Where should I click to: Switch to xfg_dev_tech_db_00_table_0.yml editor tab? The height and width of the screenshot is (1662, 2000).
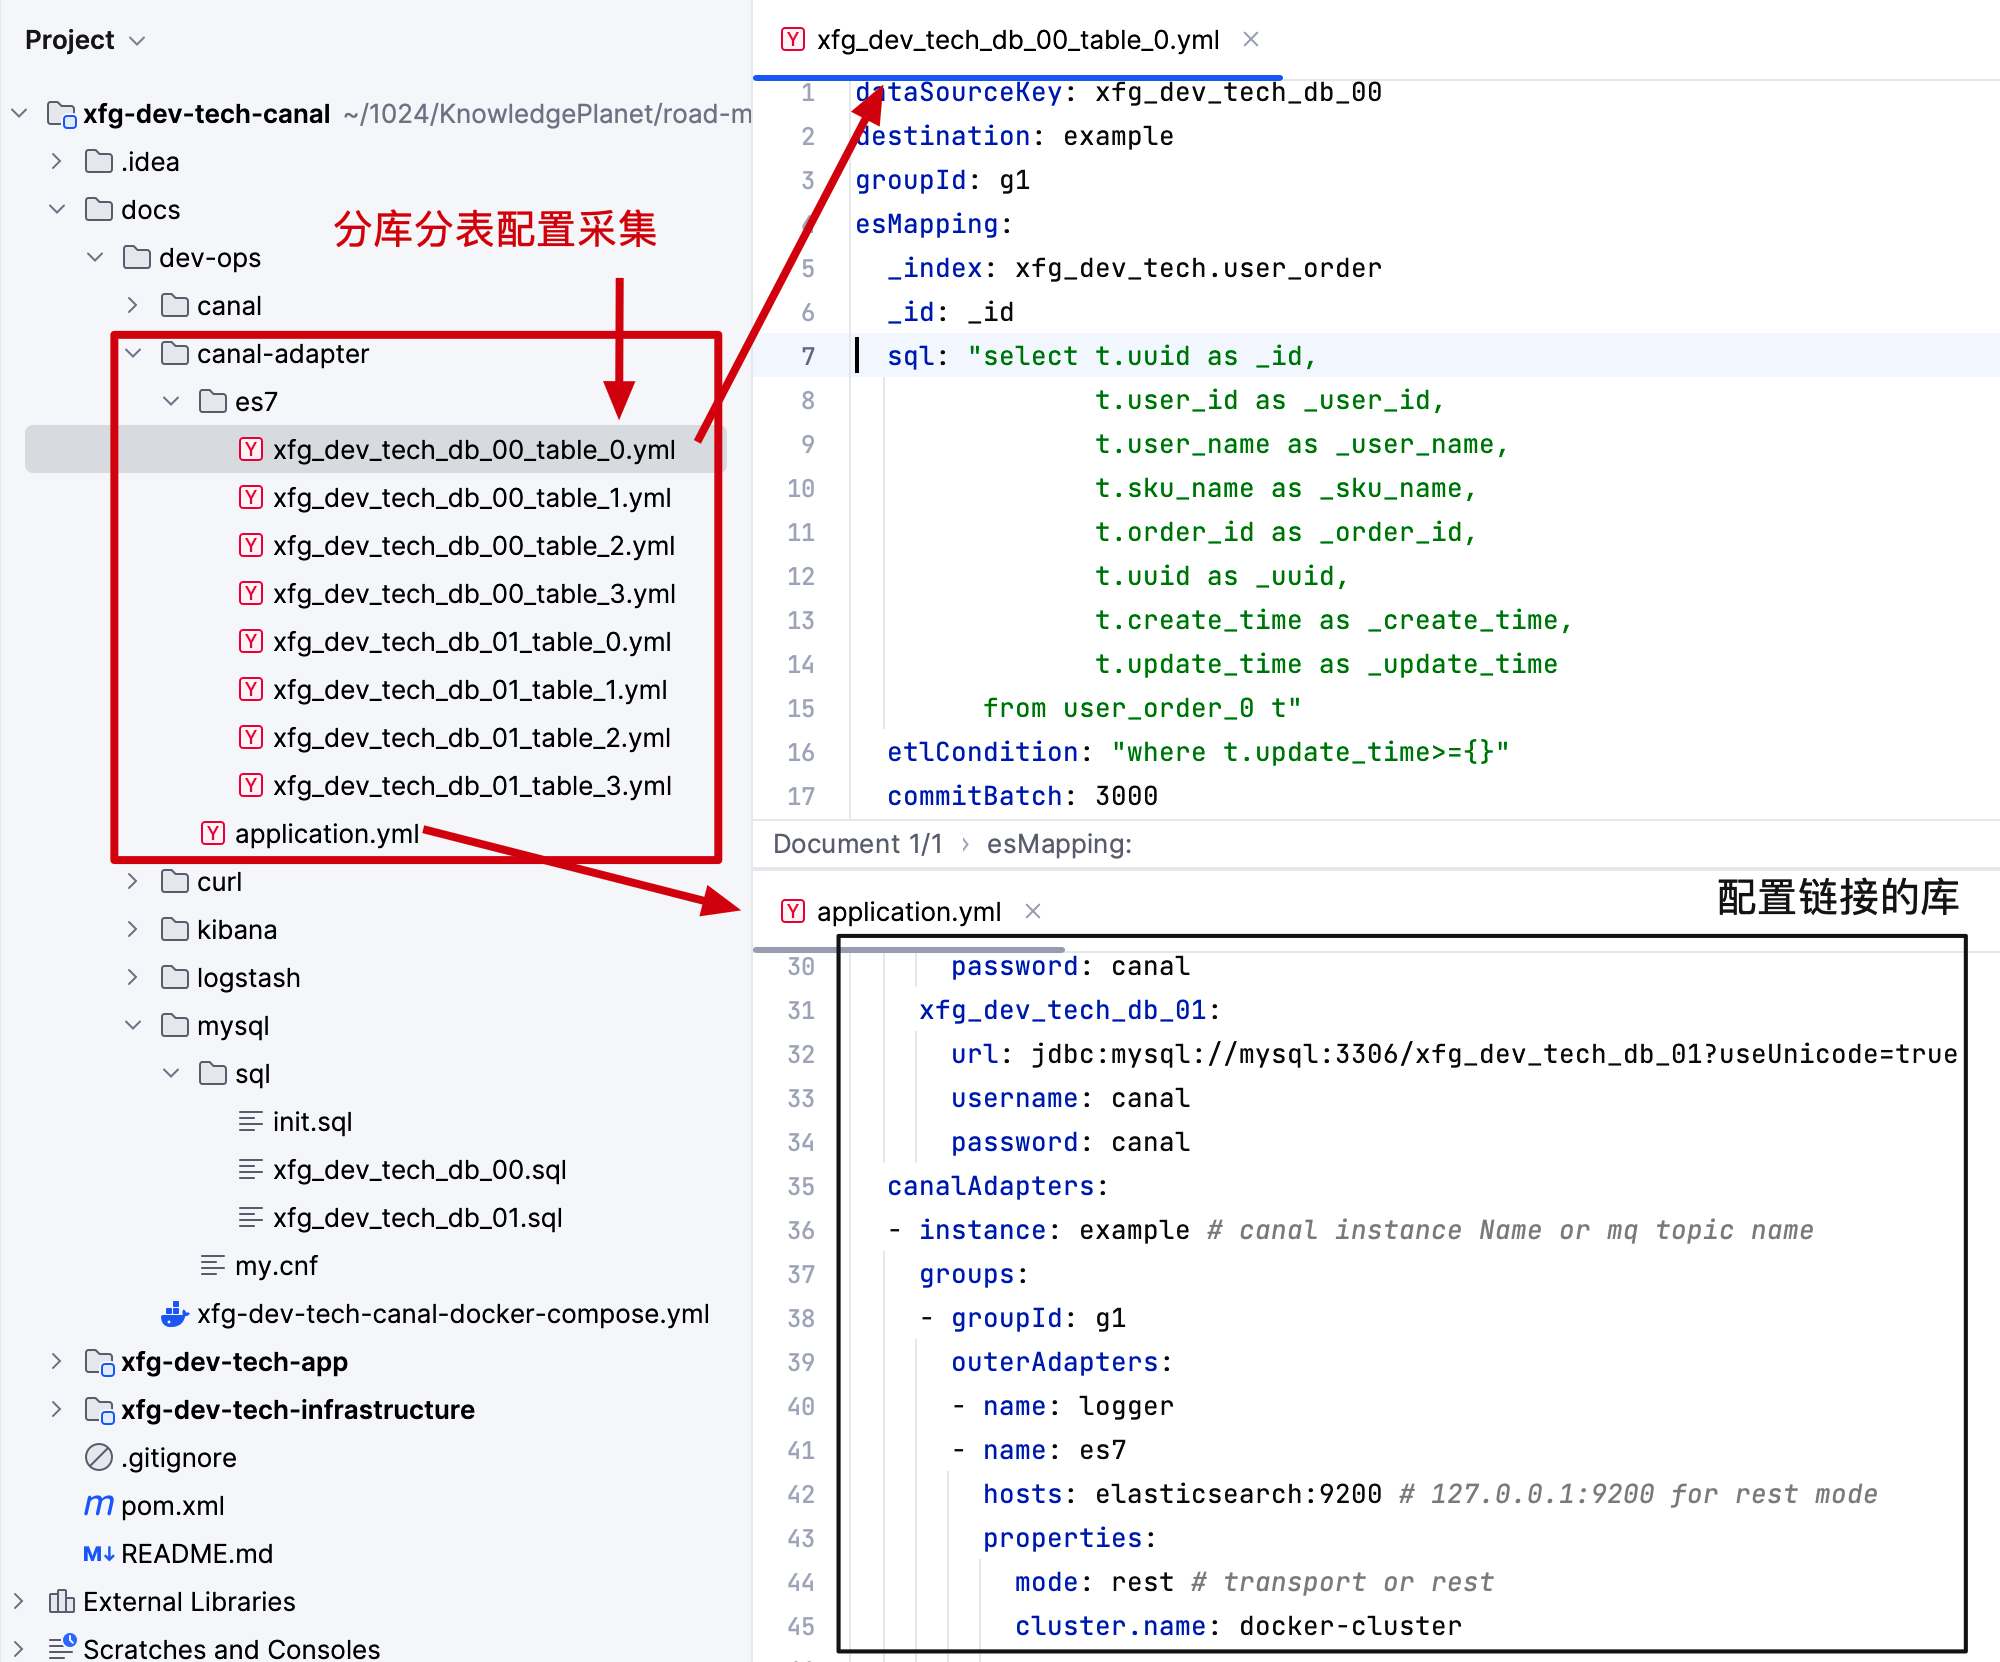click(1017, 40)
